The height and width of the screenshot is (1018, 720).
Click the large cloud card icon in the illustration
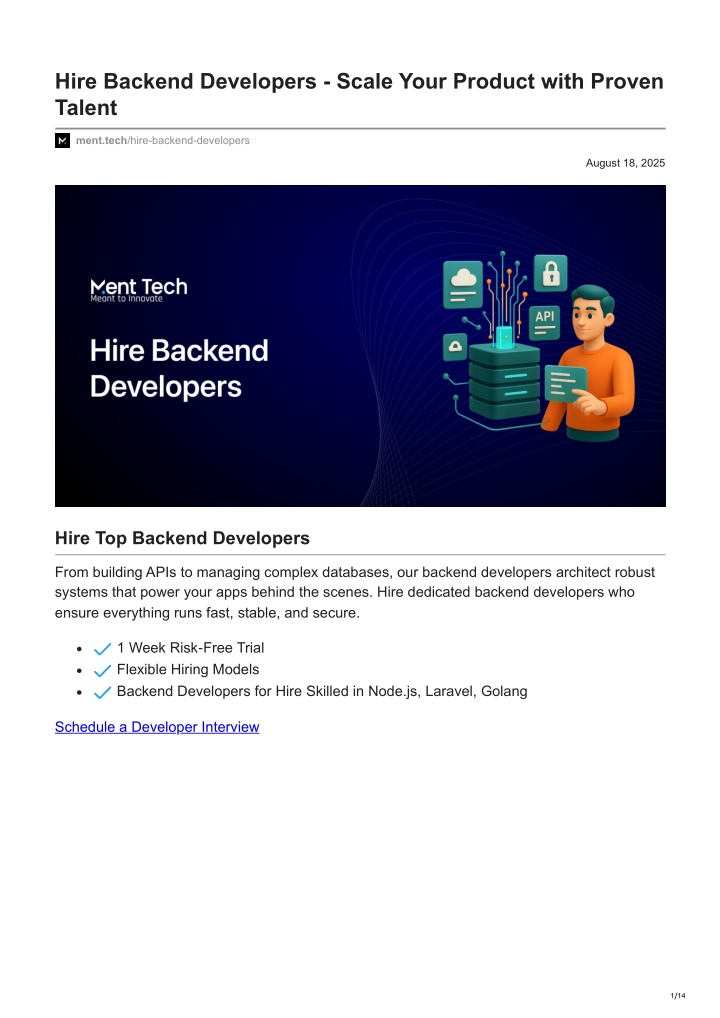pyautogui.click(x=463, y=284)
